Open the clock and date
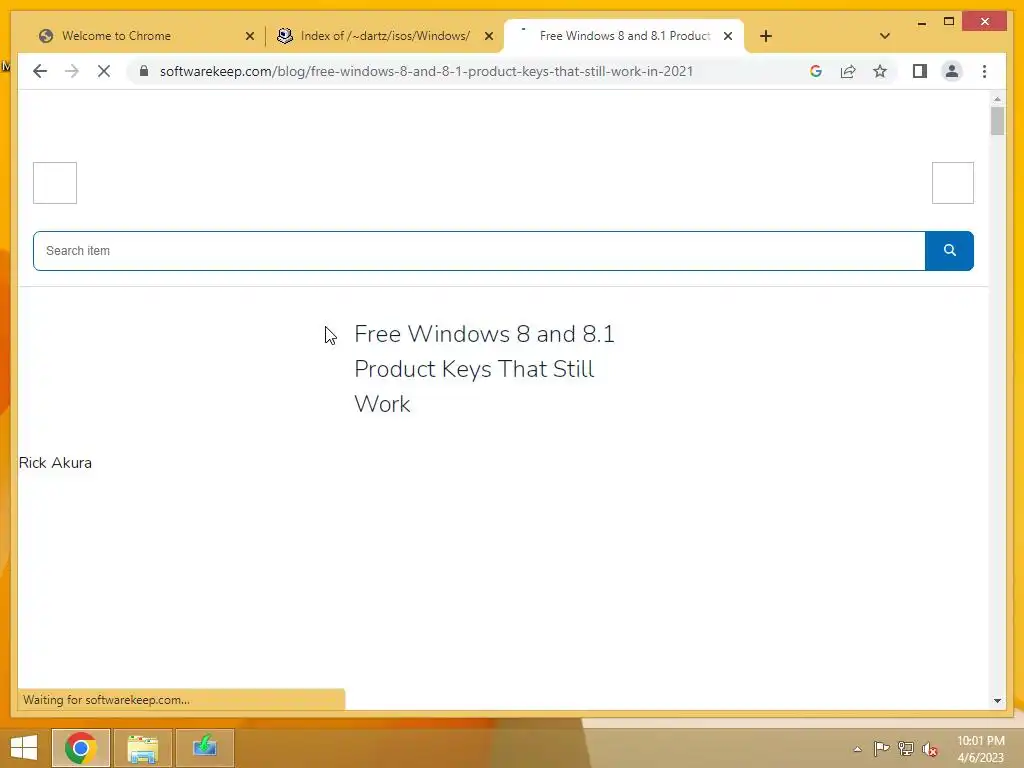The height and width of the screenshot is (768, 1024). point(981,749)
